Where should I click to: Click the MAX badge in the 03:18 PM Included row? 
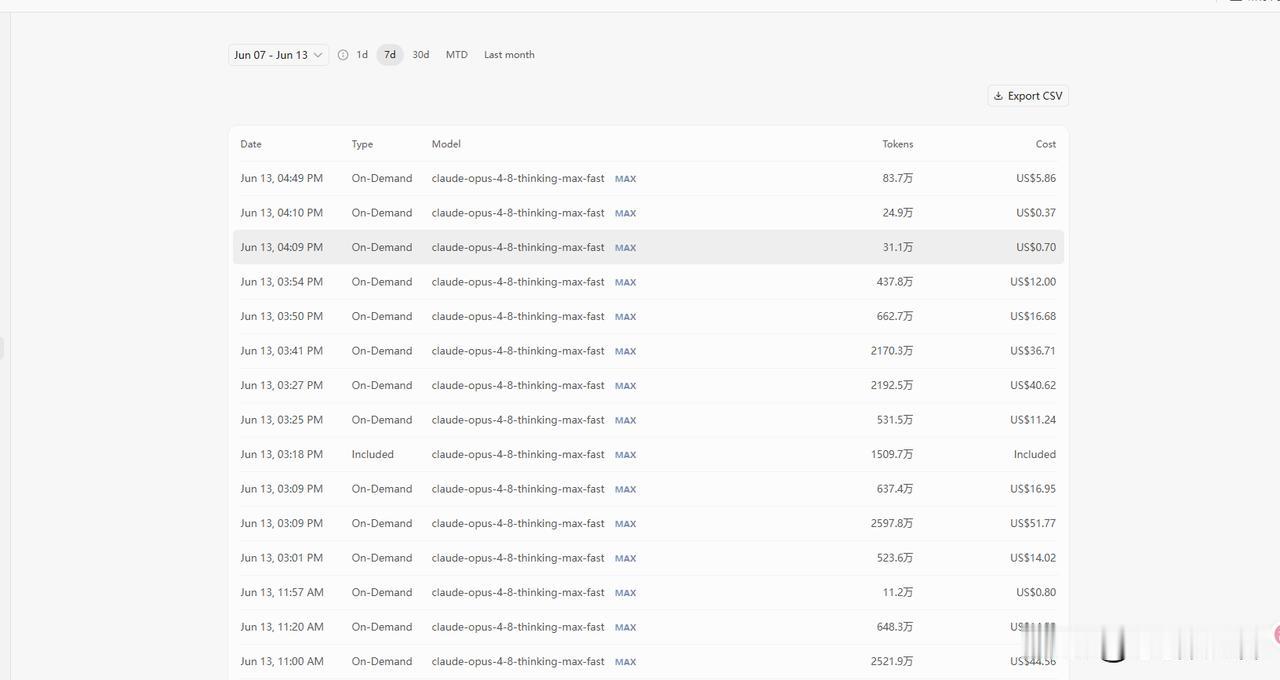pyautogui.click(x=625, y=455)
